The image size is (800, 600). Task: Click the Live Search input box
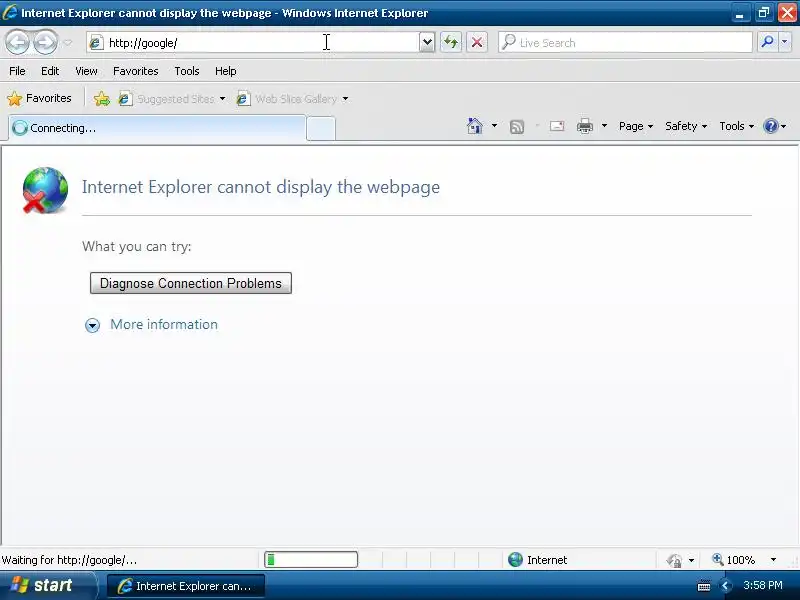tap(625, 42)
